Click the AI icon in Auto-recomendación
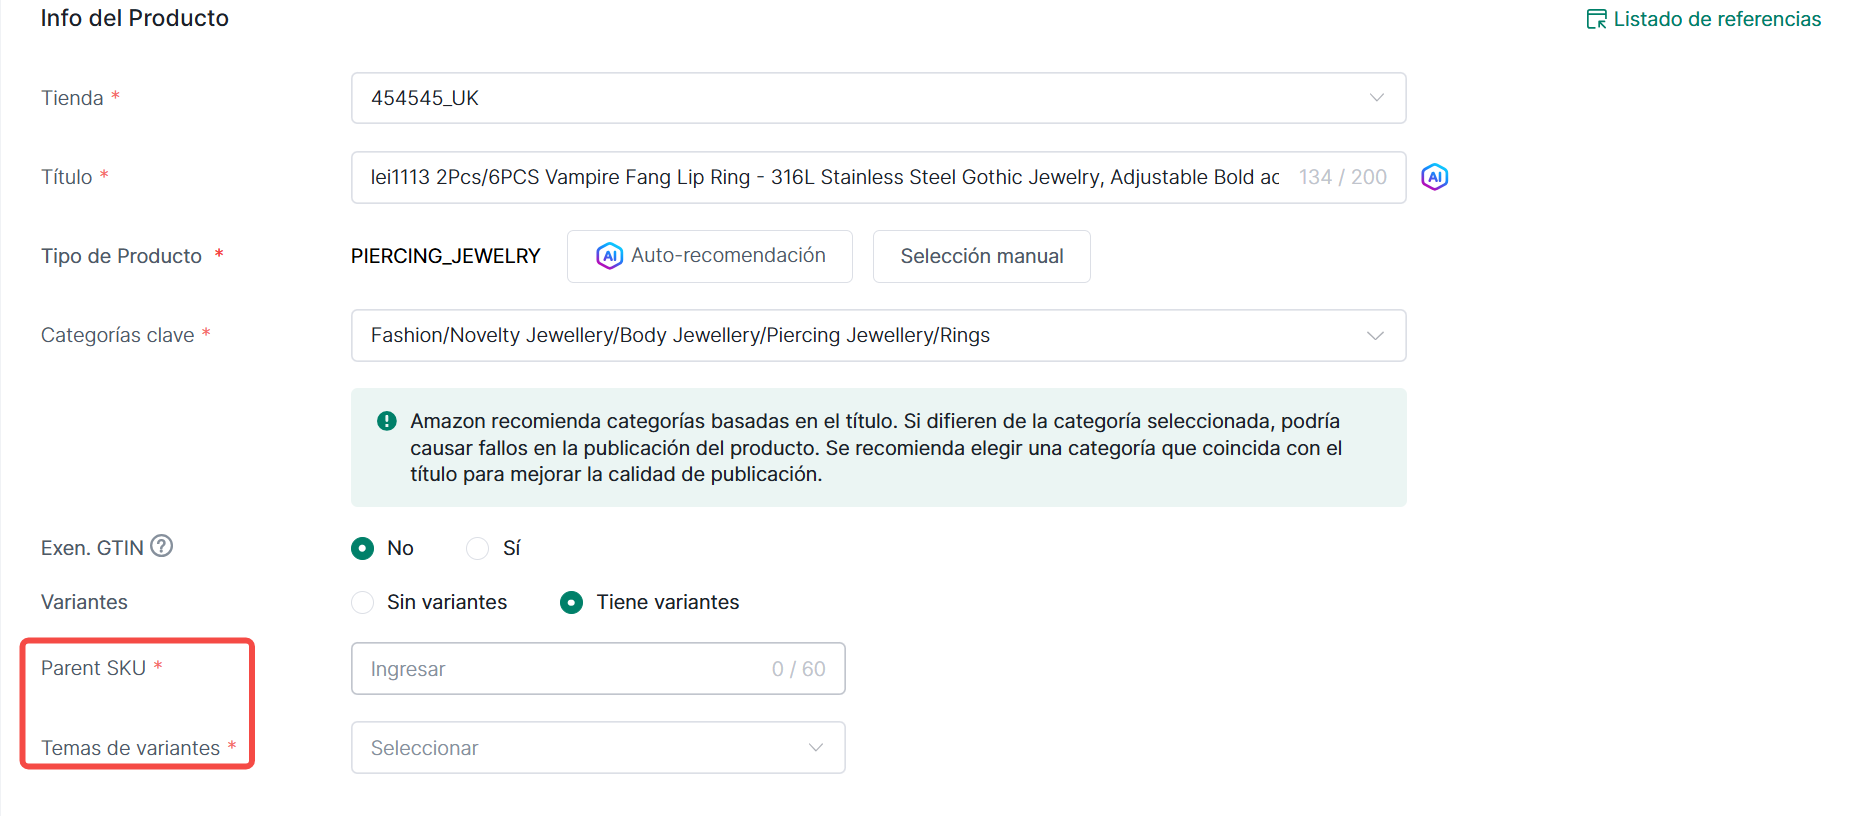1858x816 pixels. tap(609, 256)
